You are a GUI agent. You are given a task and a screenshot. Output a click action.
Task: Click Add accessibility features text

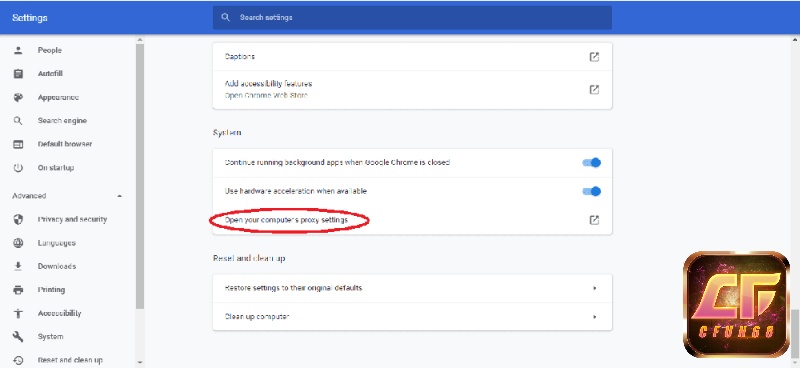point(268,84)
